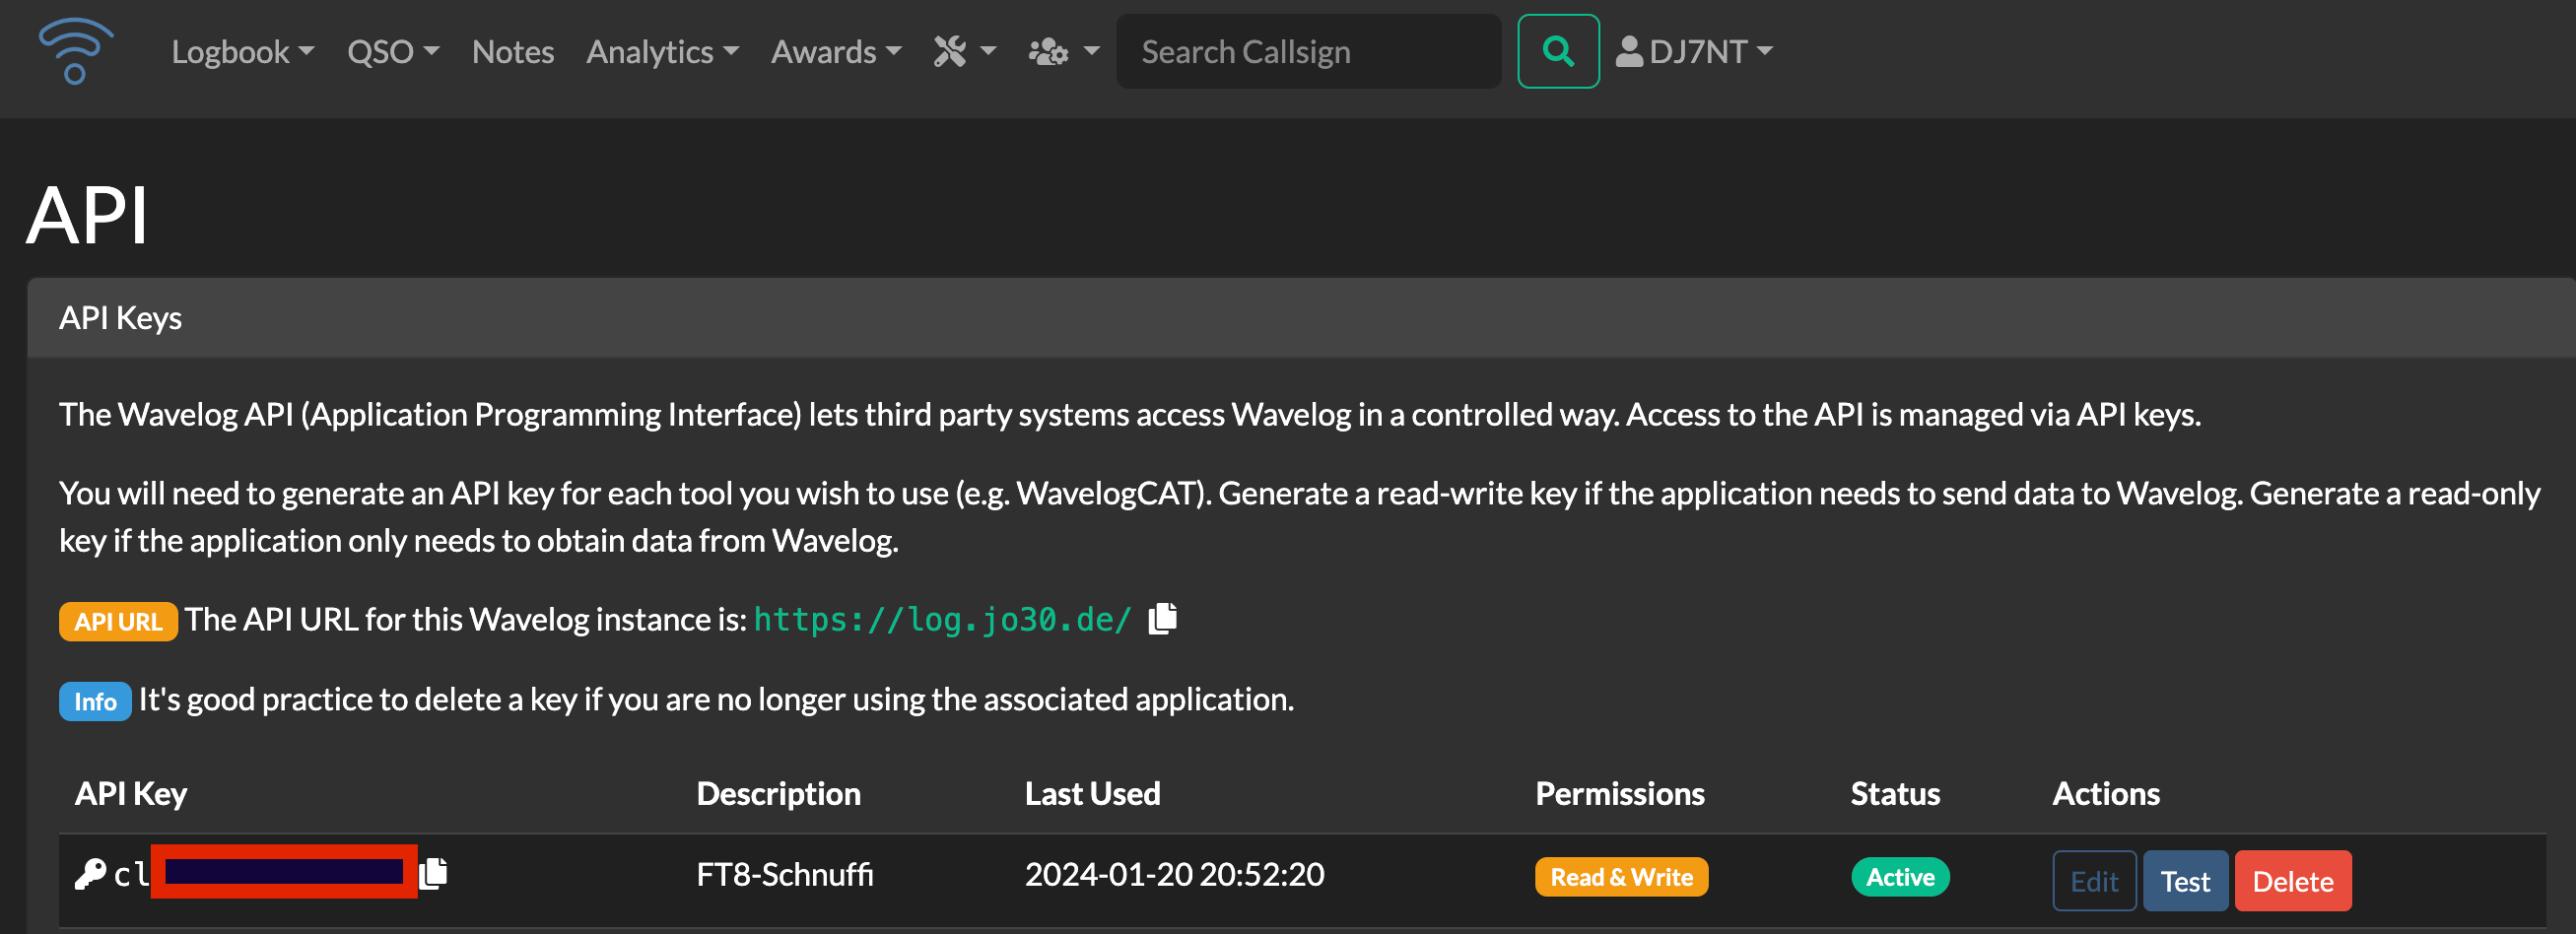Screen dimensions: 2576x934
Task: Click the Wavelog logo icon
Action: click(x=75, y=51)
